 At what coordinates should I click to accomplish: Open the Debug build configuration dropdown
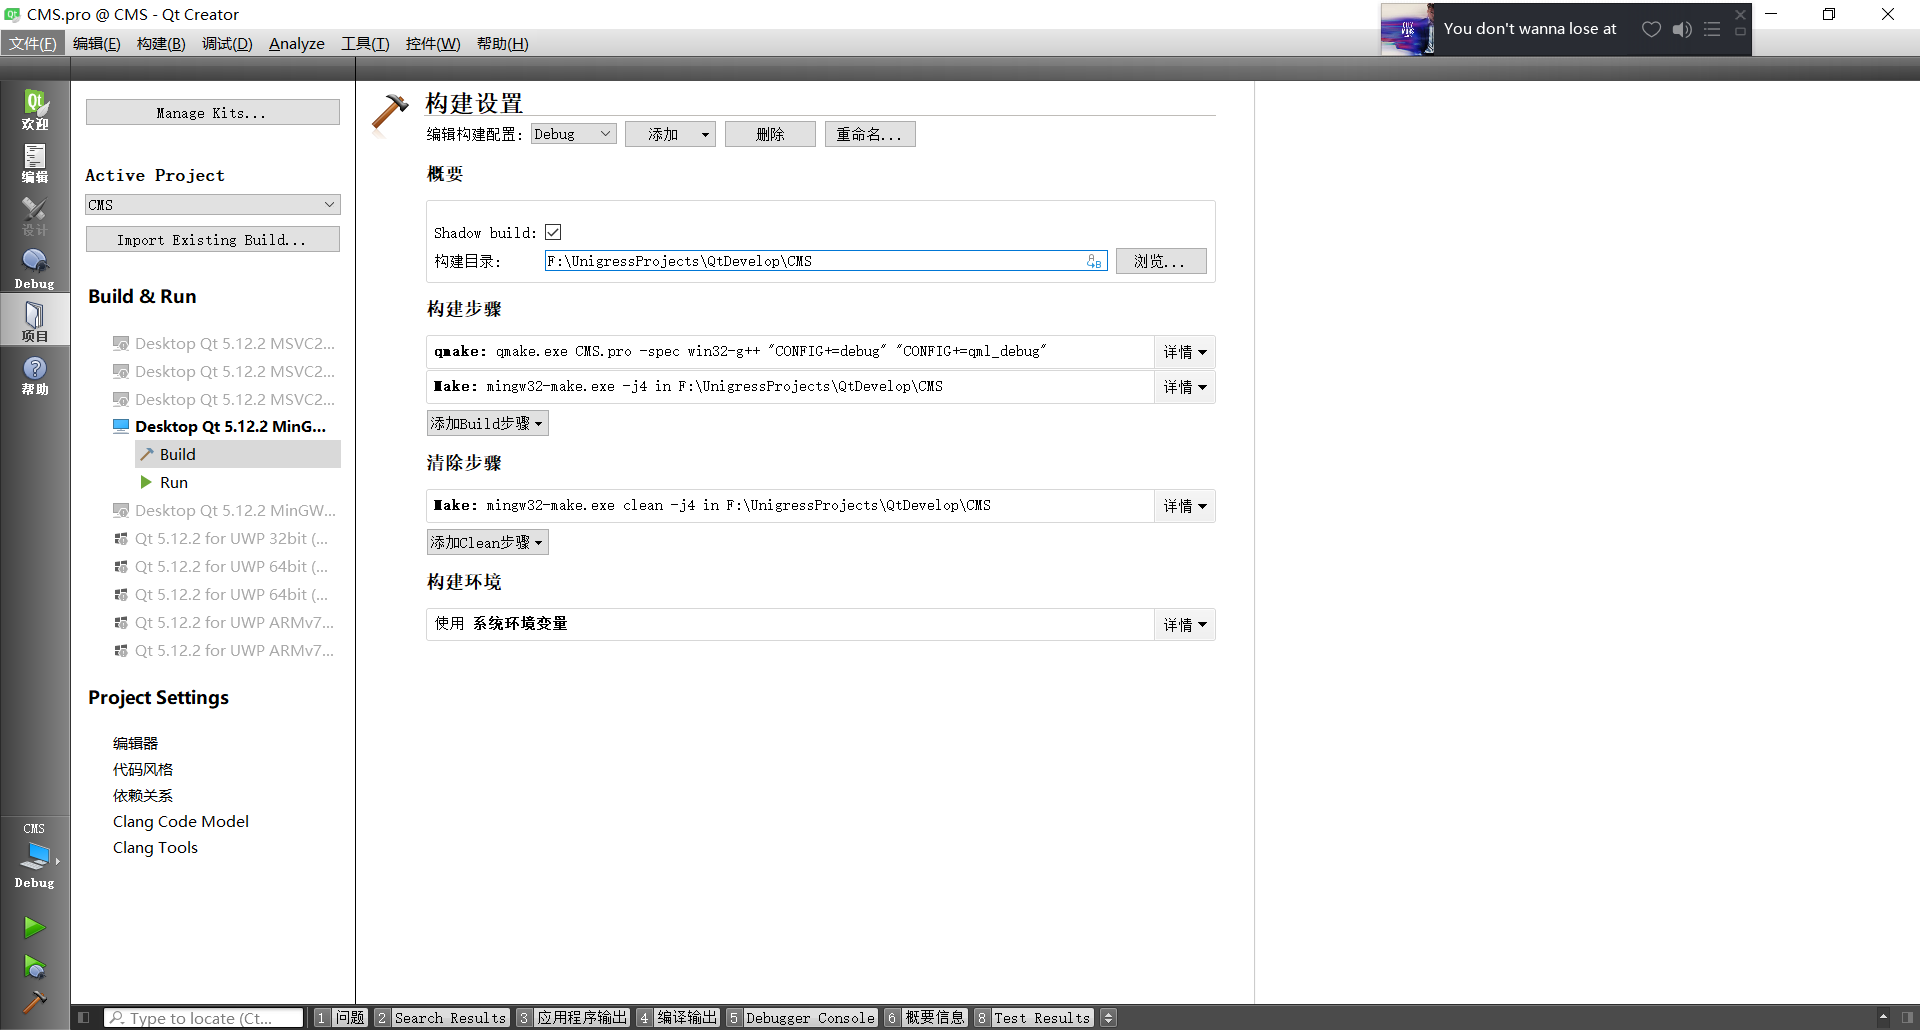point(573,133)
